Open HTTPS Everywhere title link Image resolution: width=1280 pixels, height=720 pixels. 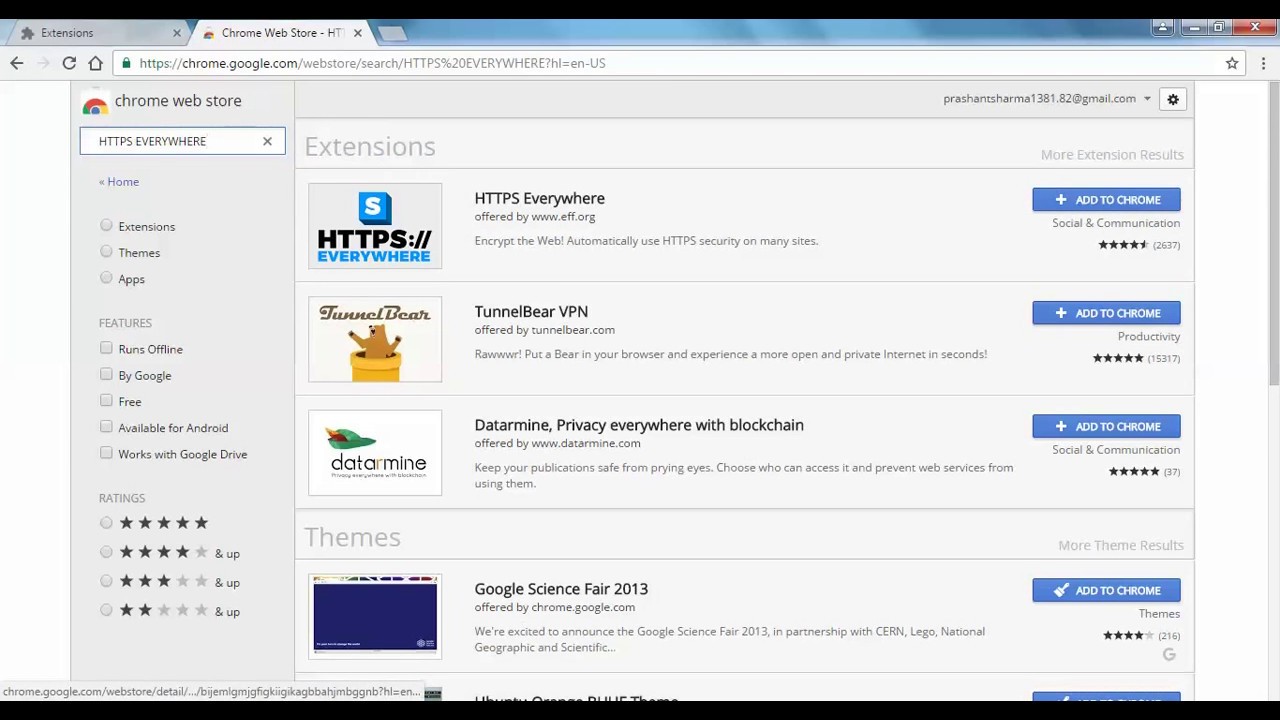pos(539,198)
